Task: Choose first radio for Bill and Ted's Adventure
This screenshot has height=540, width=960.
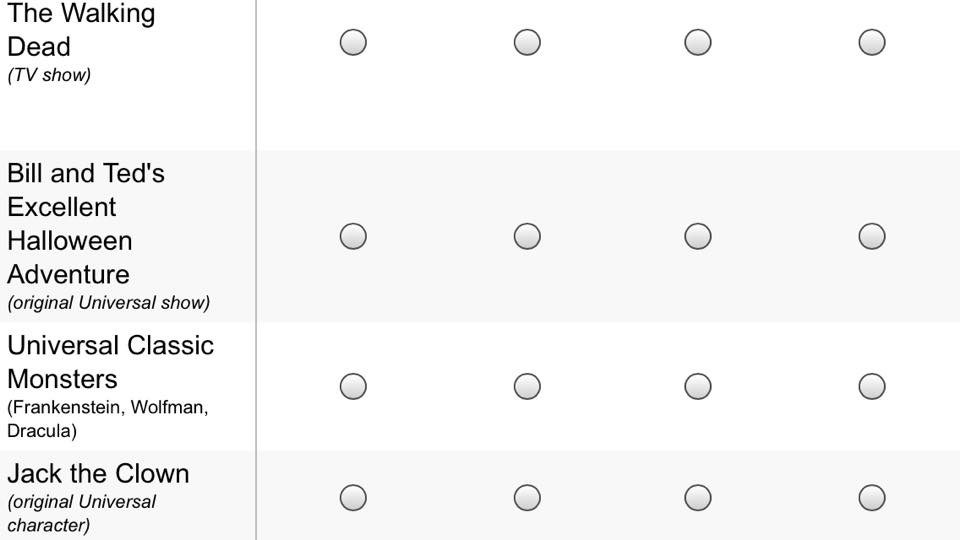Action: [353, 236]
